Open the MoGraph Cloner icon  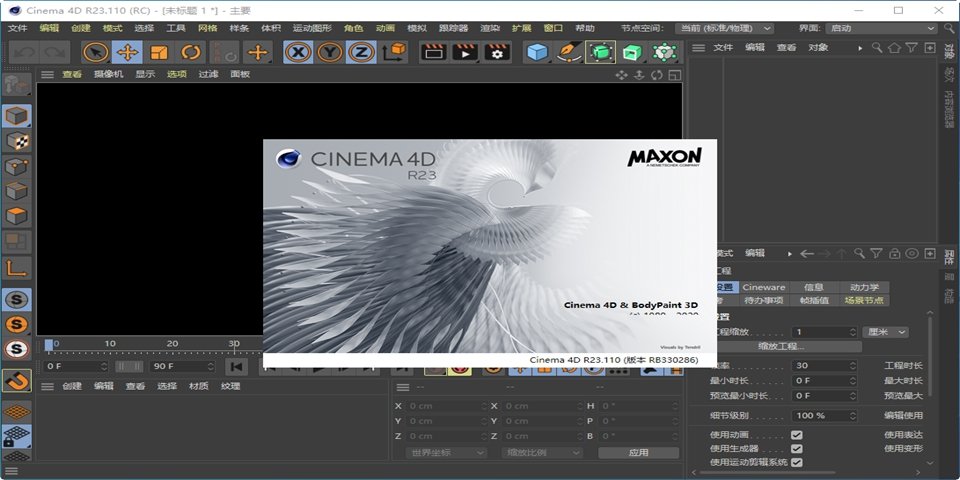tap(664, 53)
